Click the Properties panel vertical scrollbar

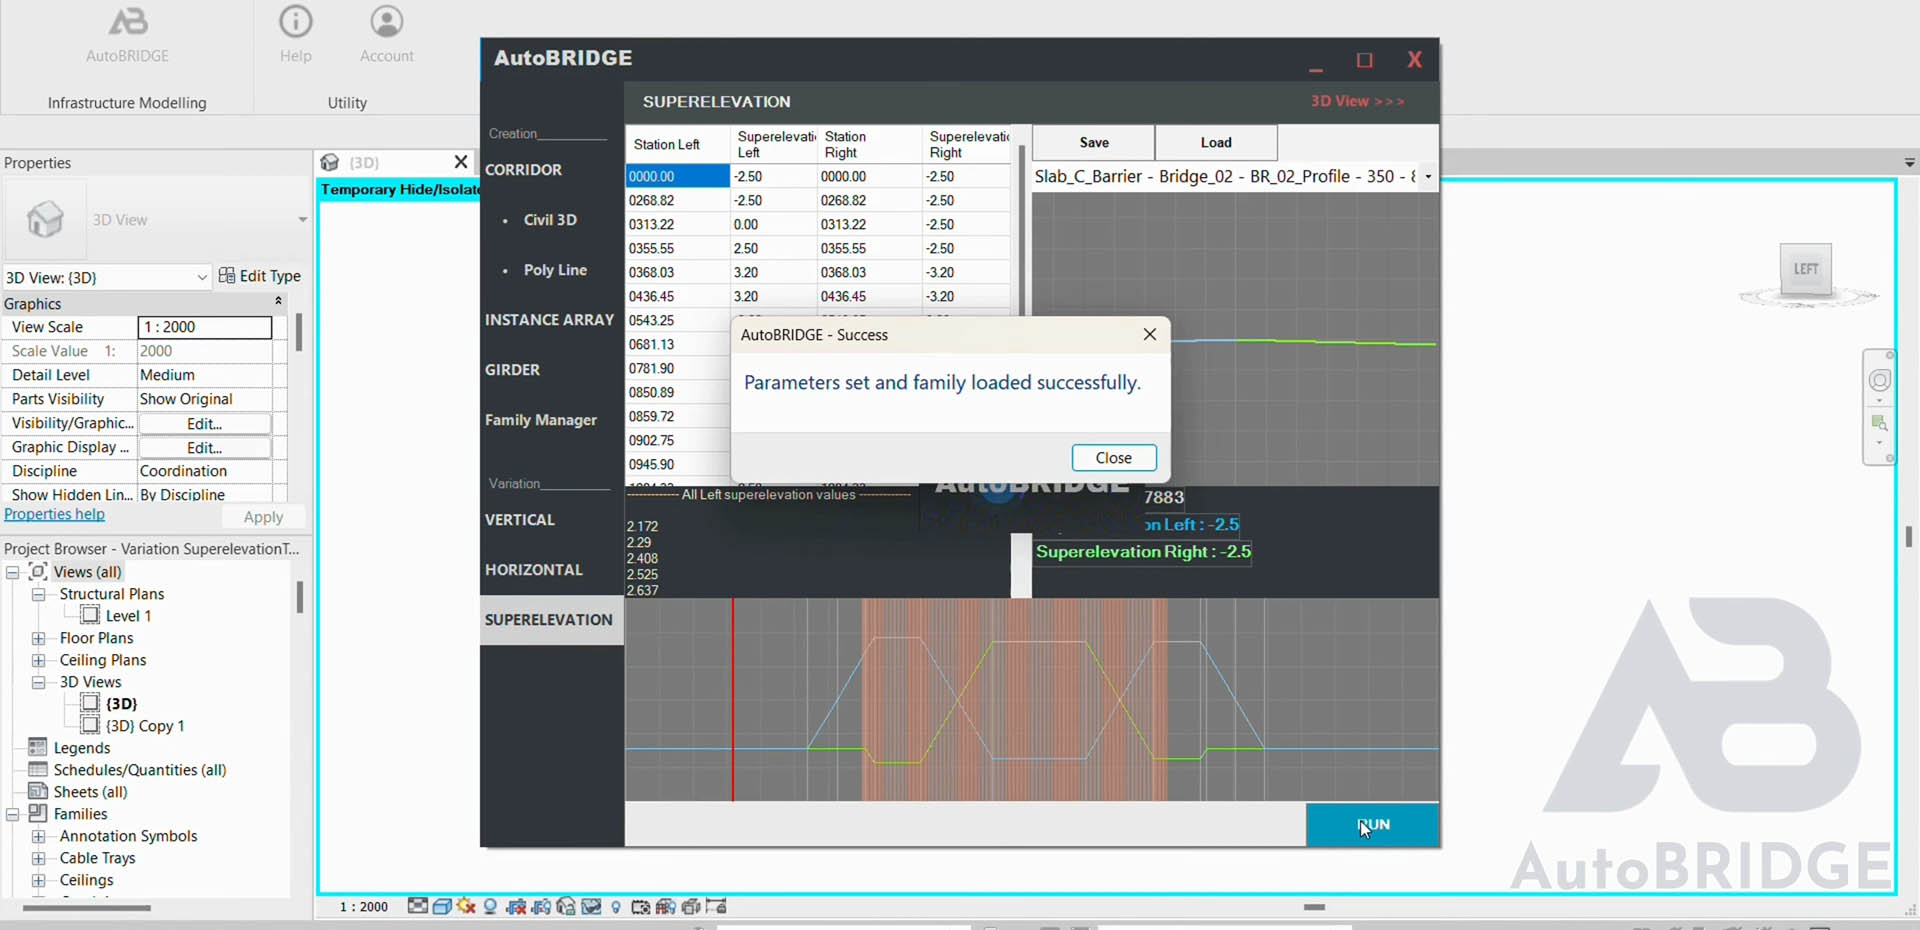pyautogui.click(x=298, y=332)
